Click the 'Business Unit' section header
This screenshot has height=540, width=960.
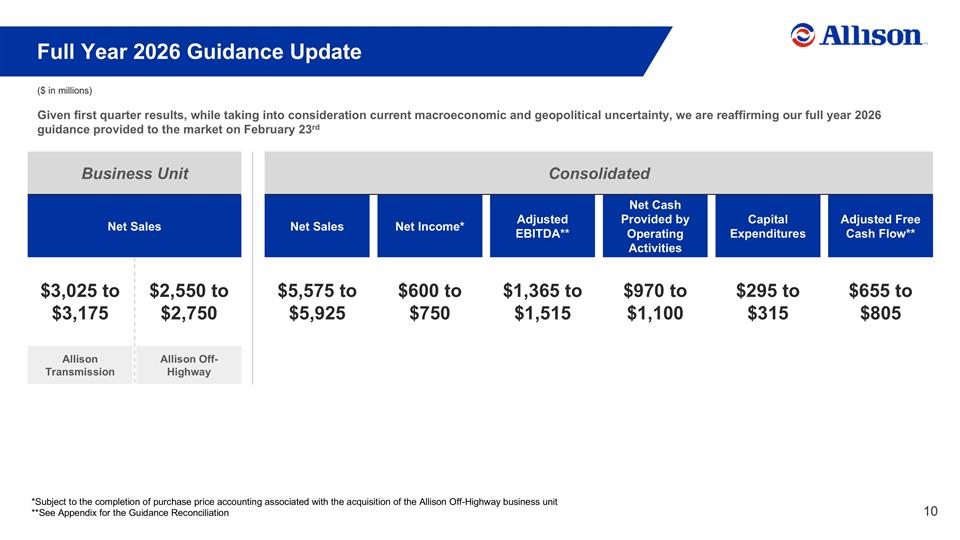pyautogui.click(x=135, y=173)
